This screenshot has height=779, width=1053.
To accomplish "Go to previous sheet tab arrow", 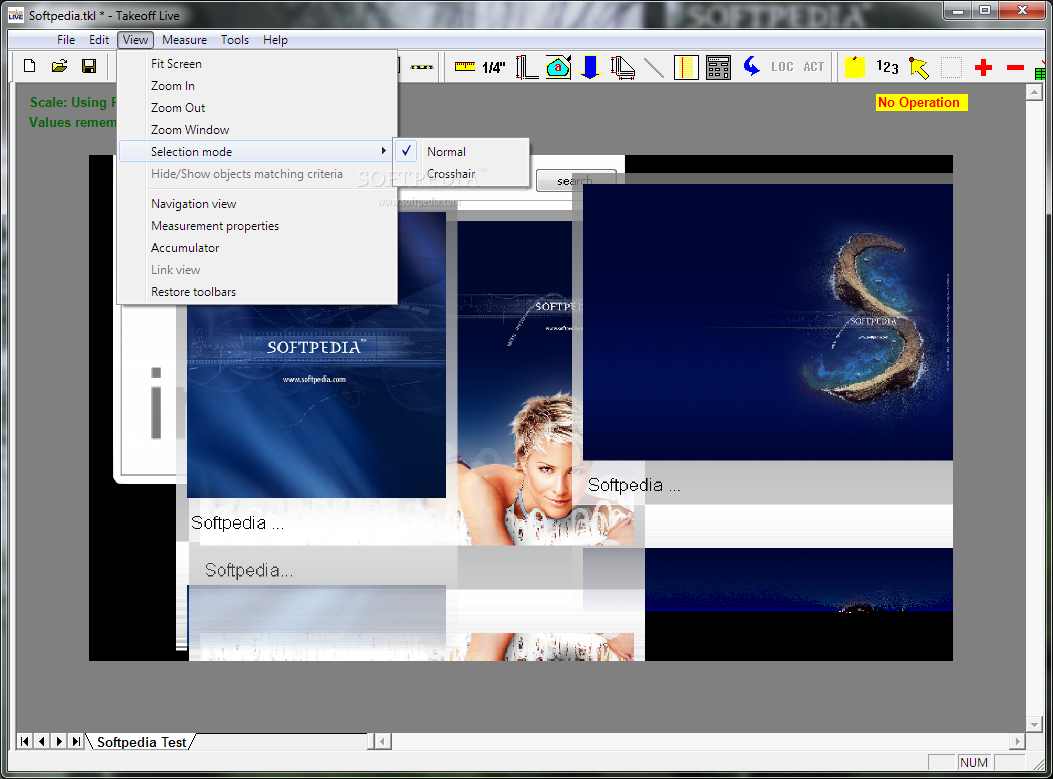I will pos(42,741).
